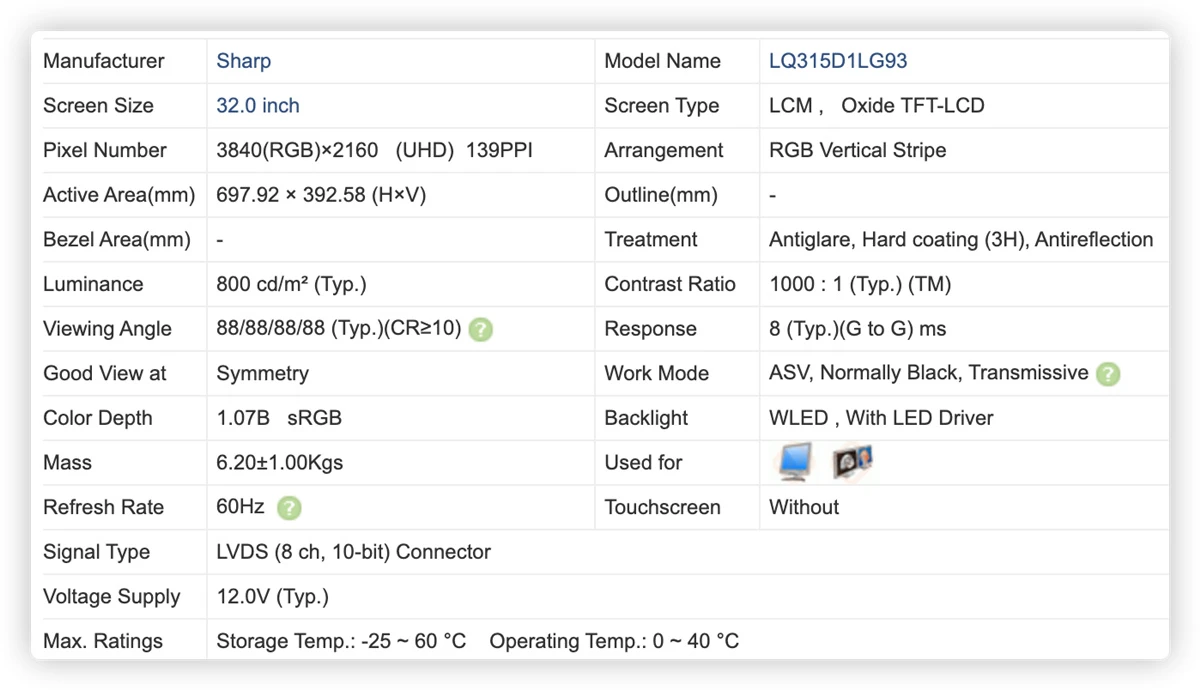Click the Max. Ratings temperature text
1200x690 pixels.
(478, 641)
